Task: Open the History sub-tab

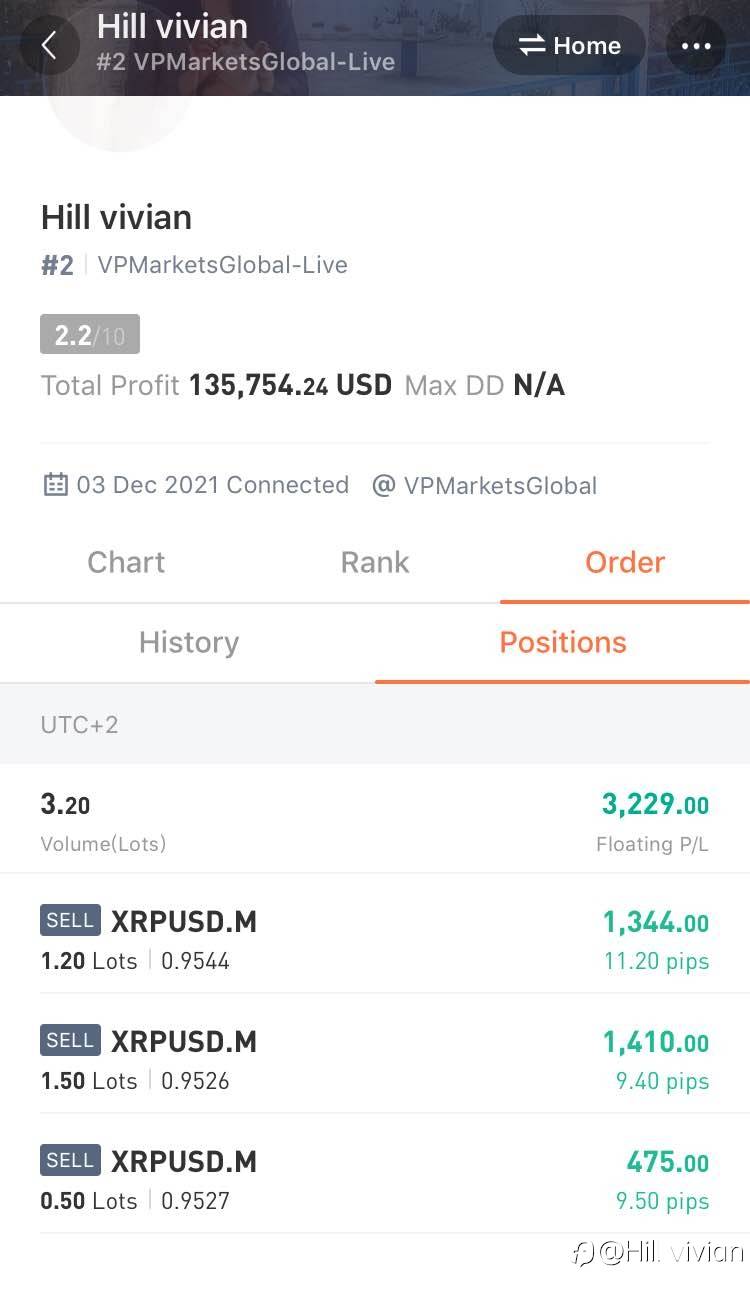Action: point(189,642)
